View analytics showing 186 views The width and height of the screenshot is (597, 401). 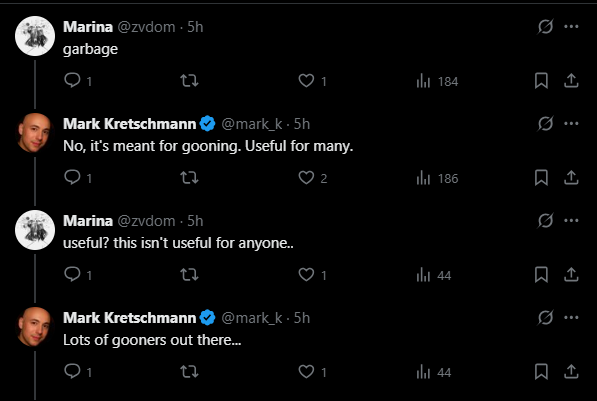tap(437, 178)
